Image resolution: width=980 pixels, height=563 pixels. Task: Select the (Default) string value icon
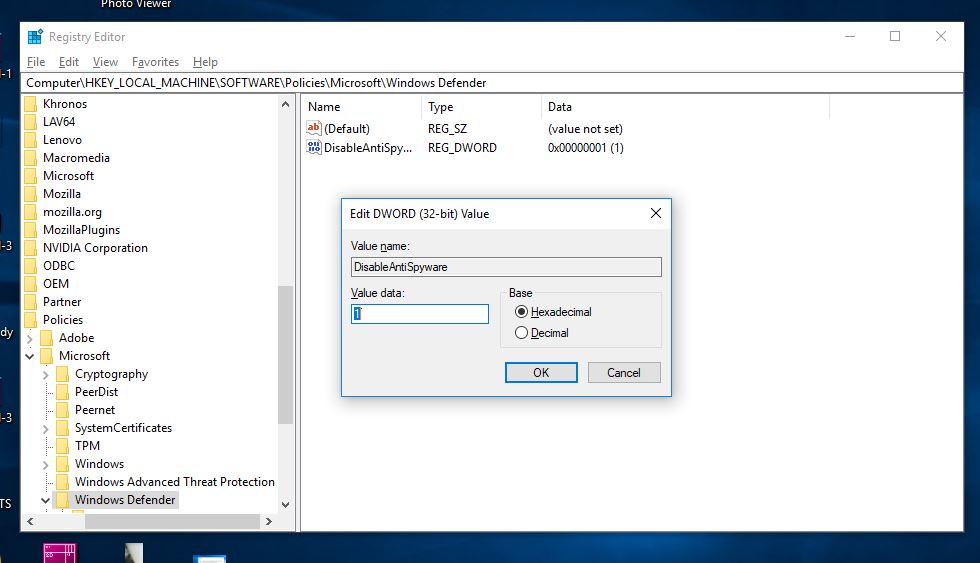tap(313, 128)
